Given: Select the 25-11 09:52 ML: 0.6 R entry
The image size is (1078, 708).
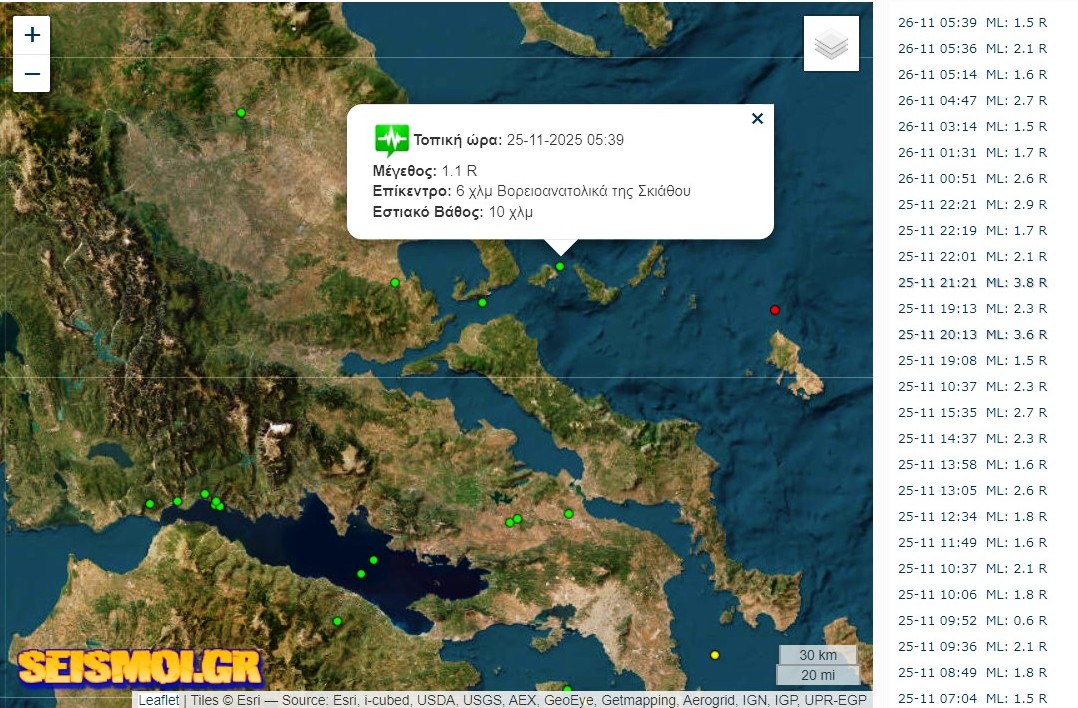Looking at the screenshot, I should [x=972, y=621].
